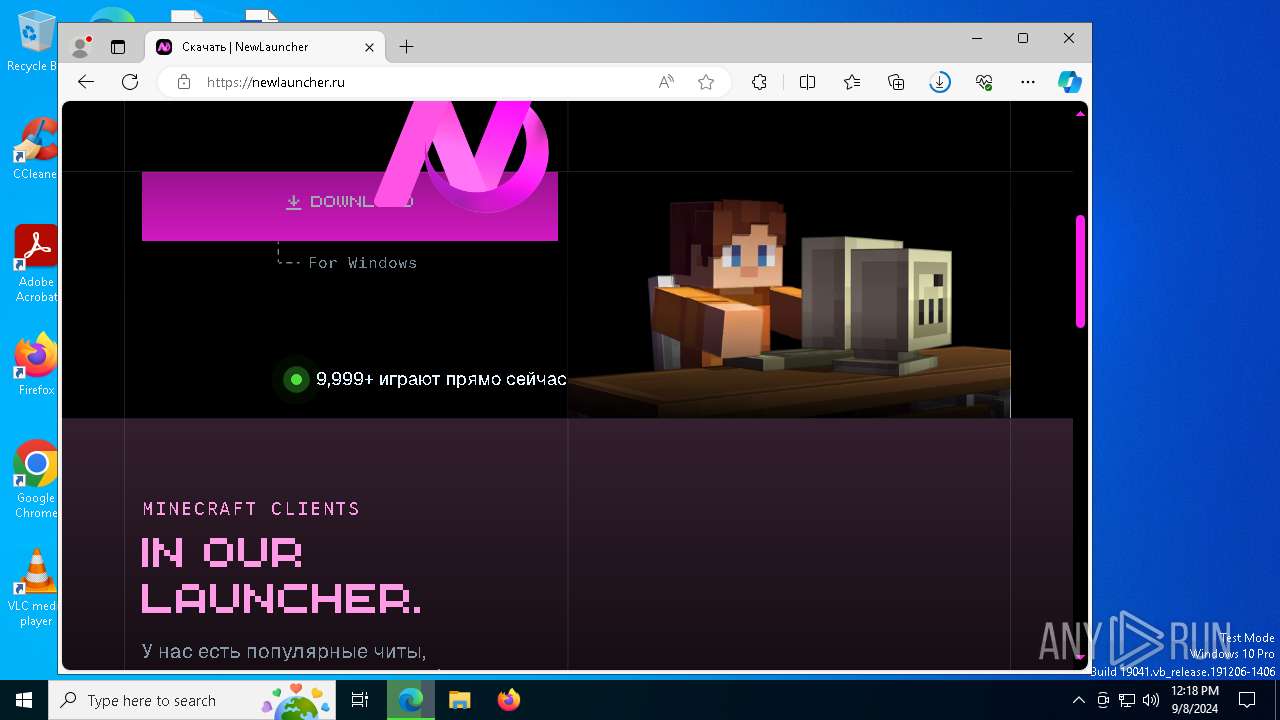1280x720 pixels.
Task: Click У нас есть популярные читы text
Action: (x=284, y=652)
